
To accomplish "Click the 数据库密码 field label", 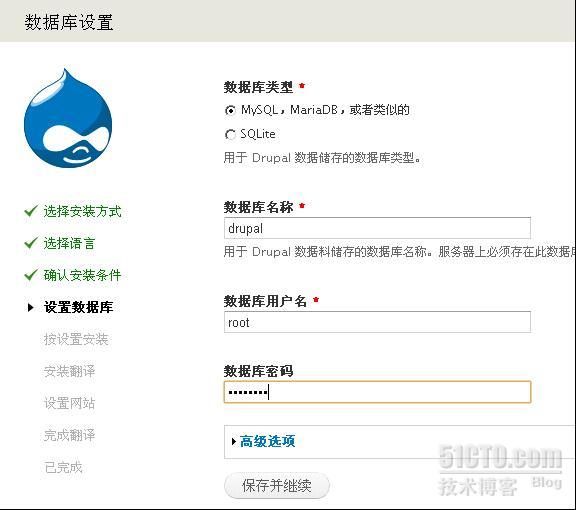I will (258, 371).
